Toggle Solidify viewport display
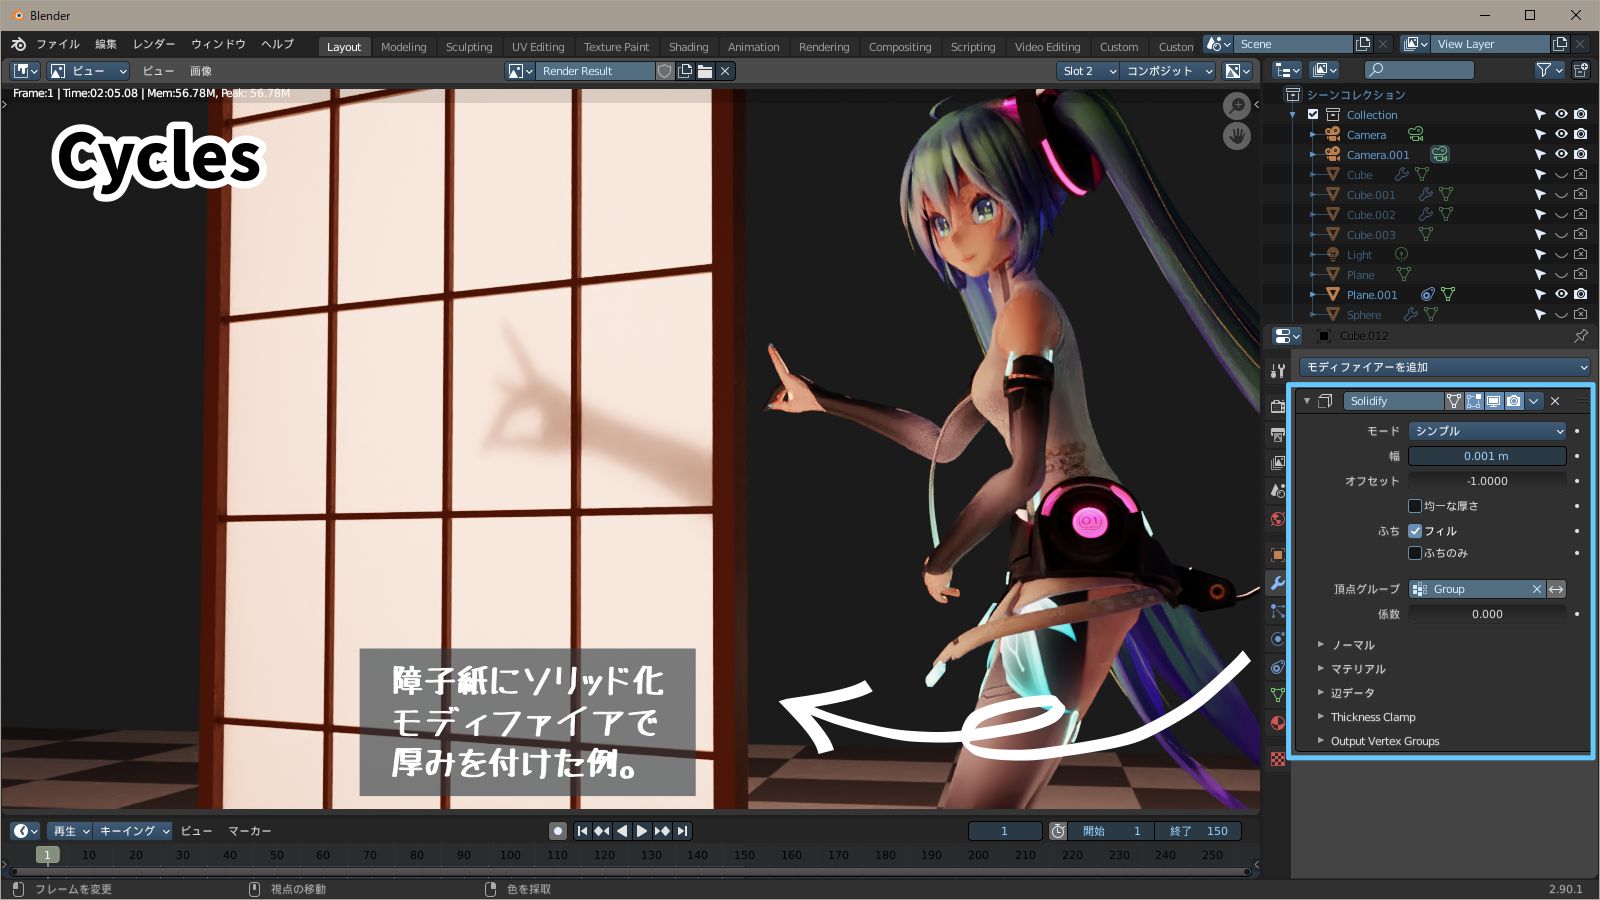 pos(1494,401)
